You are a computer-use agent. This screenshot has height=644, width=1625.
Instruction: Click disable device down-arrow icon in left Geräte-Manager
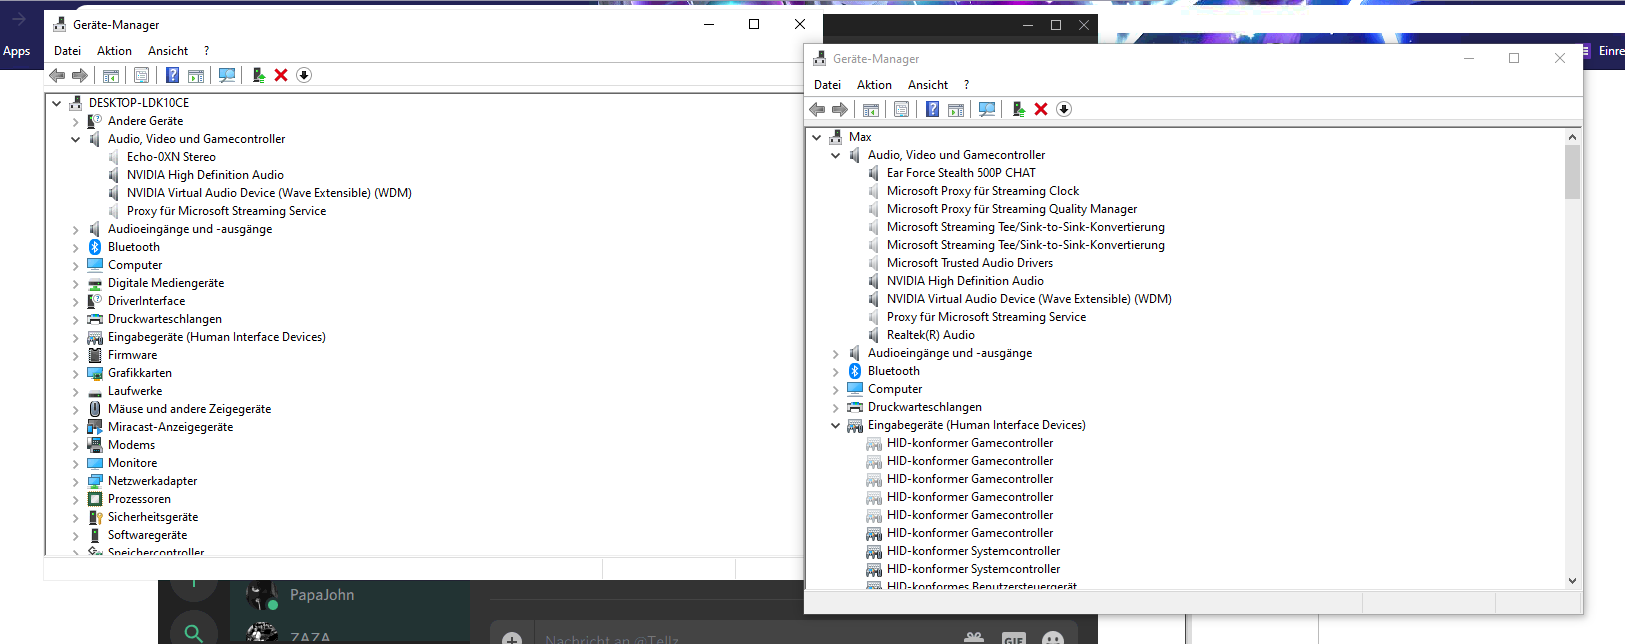(304, 75)
